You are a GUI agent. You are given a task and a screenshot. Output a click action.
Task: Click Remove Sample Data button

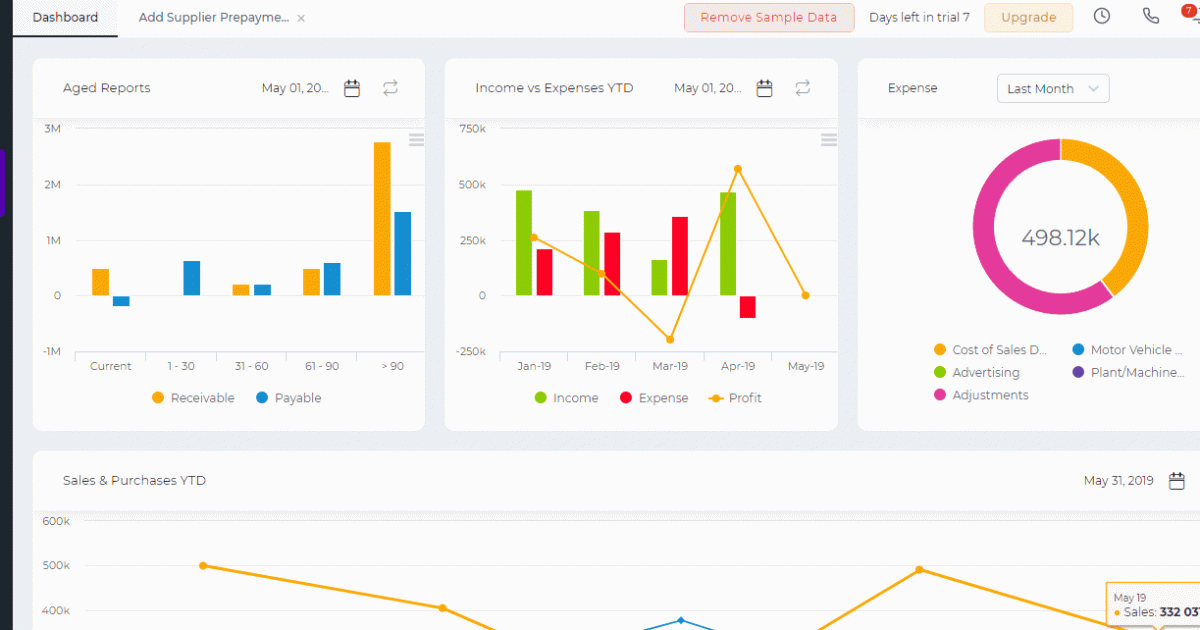coord(769,17)
